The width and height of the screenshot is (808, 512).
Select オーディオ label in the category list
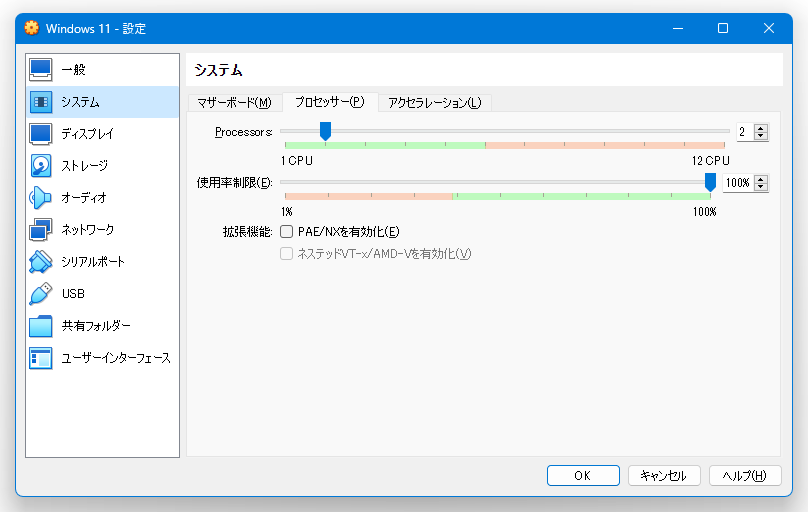coord(84,198)
